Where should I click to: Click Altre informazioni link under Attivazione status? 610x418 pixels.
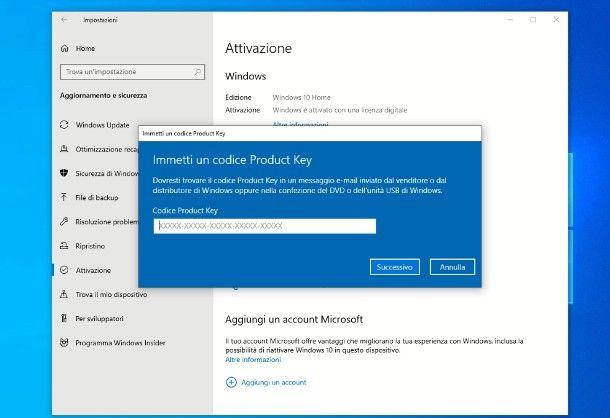pos(301,124)
